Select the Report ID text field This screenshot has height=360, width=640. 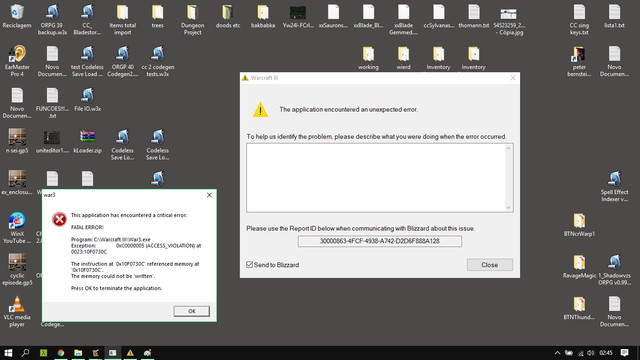[380, 241]
